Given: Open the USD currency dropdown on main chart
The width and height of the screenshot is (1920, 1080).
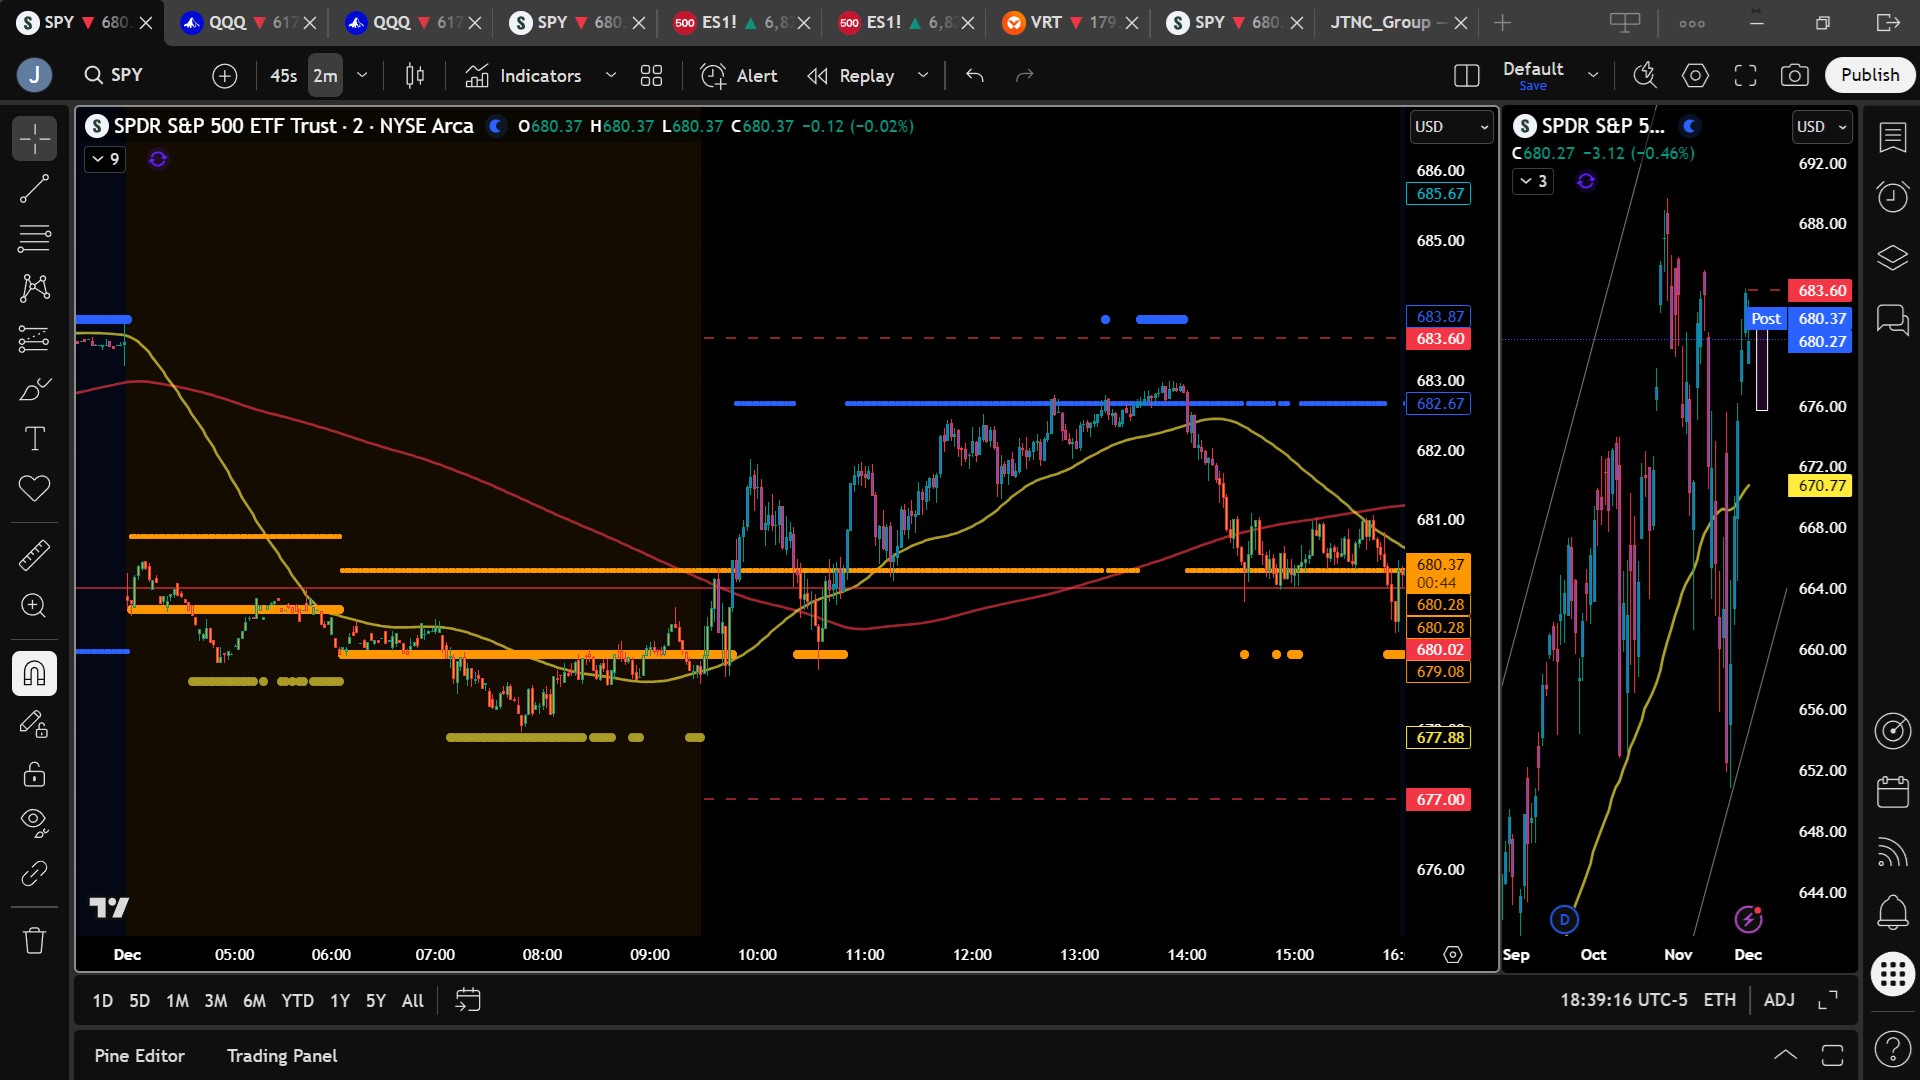Looking at the screenshot, I should coord(1452,127).
